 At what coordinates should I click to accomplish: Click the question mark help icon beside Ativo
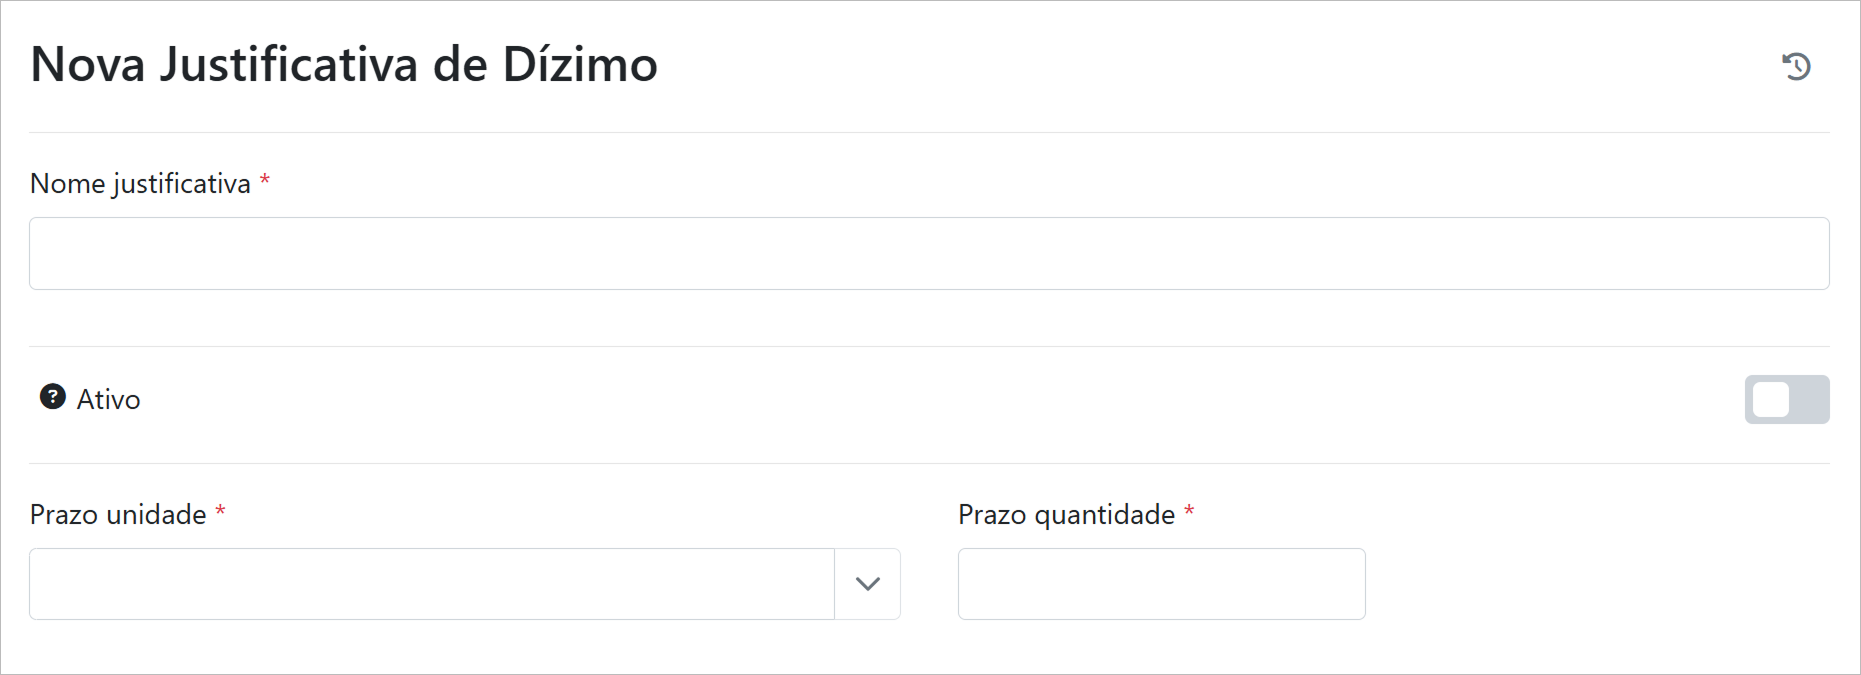[x=53, y=397]
